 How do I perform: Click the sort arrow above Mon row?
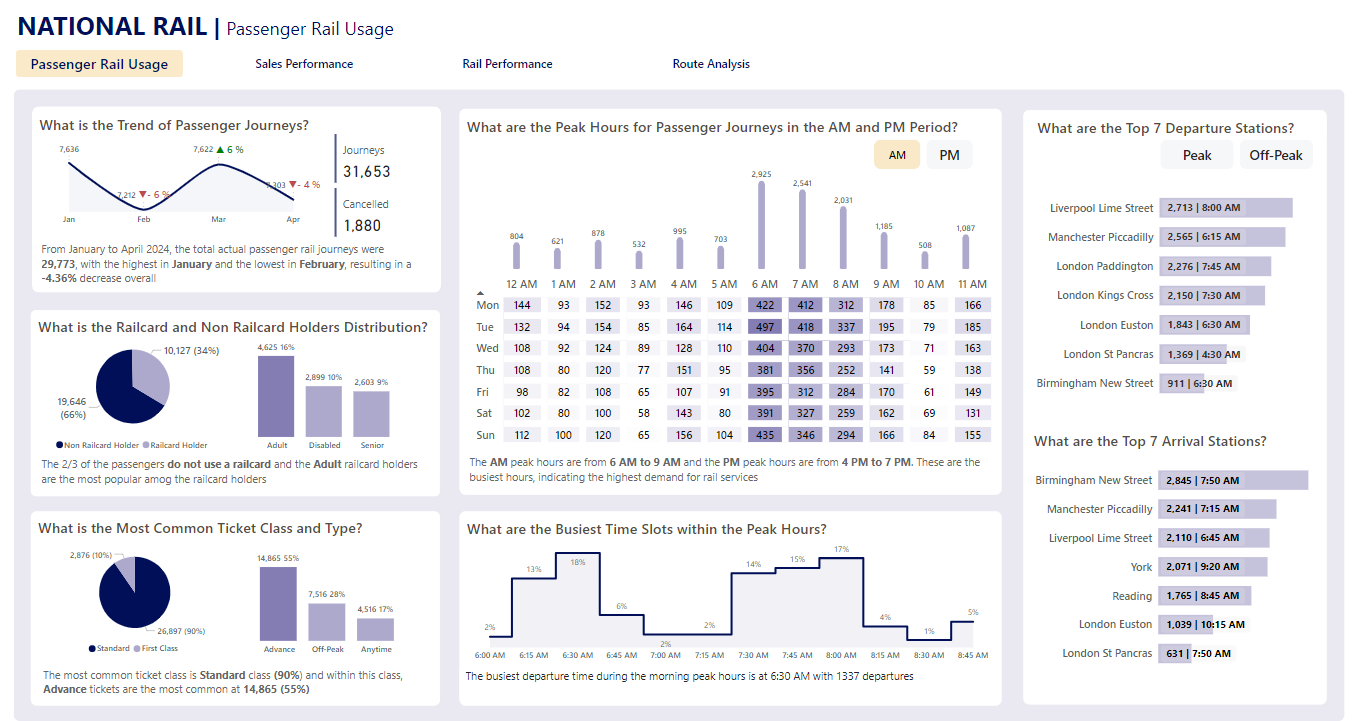(480, 293)
